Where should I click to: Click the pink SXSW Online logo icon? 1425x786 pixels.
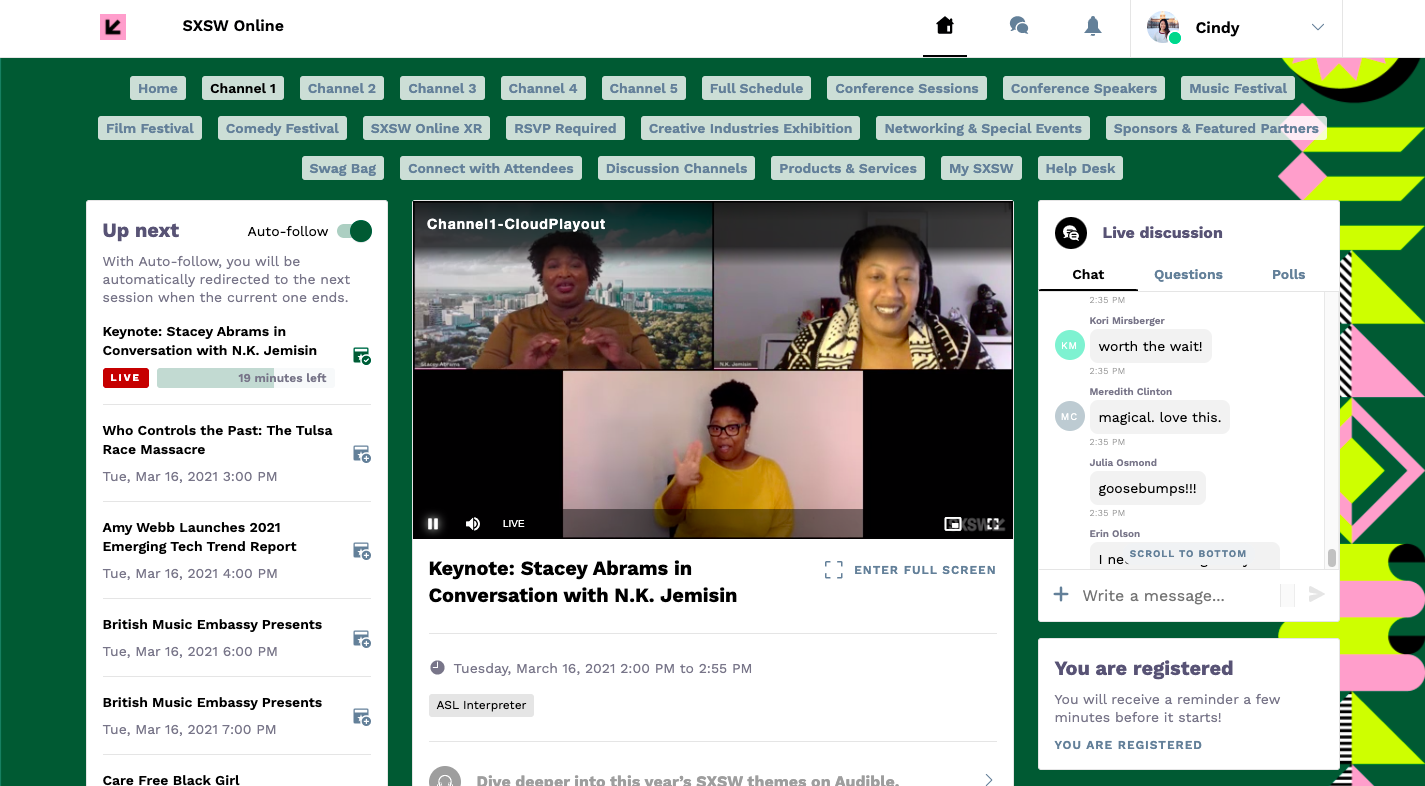point(113,27)
